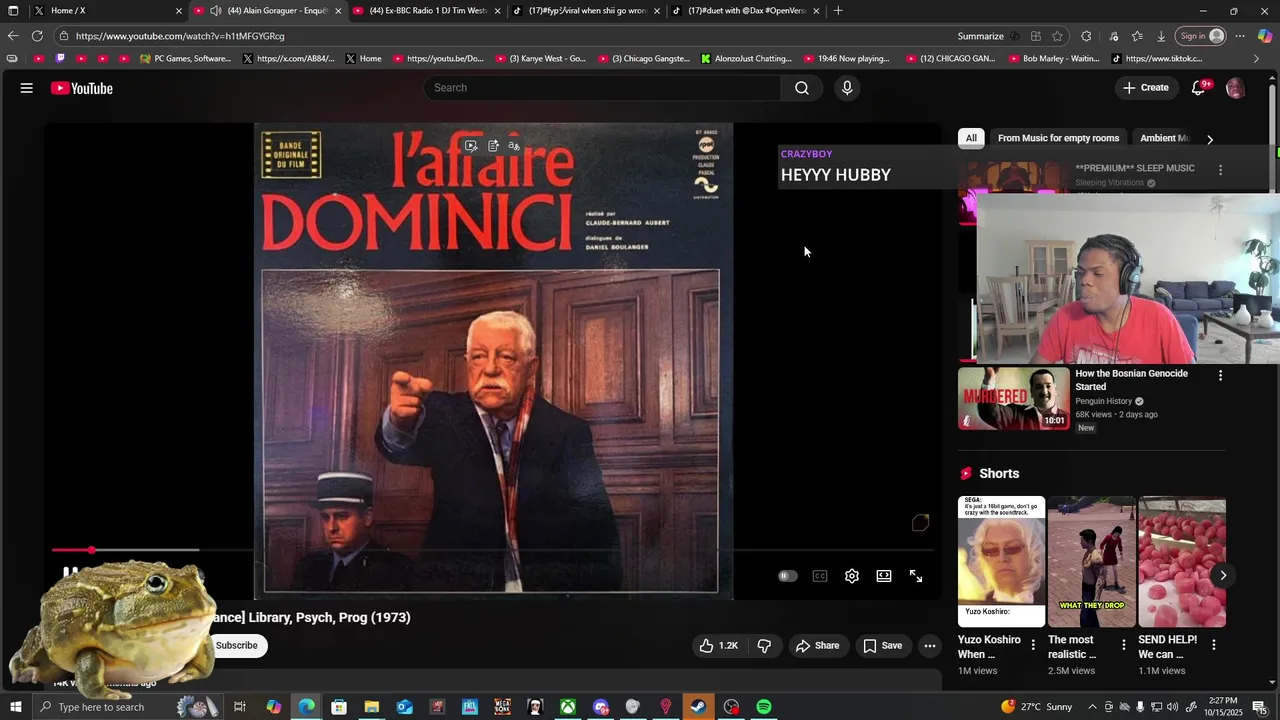The height and width of the screenshot is (720, 1280).
Task: Open Steam from the taskbar
Action: (x=698, y=707)
